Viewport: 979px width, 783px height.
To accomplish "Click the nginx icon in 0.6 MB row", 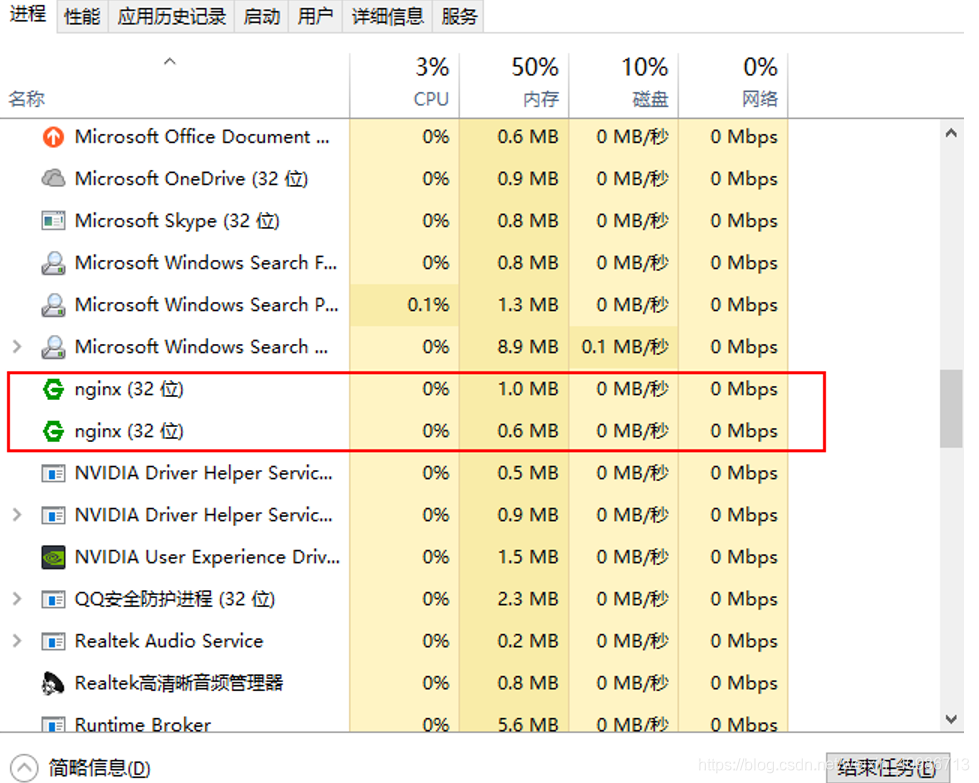I will pyautogui.click(x=53, y=431).
